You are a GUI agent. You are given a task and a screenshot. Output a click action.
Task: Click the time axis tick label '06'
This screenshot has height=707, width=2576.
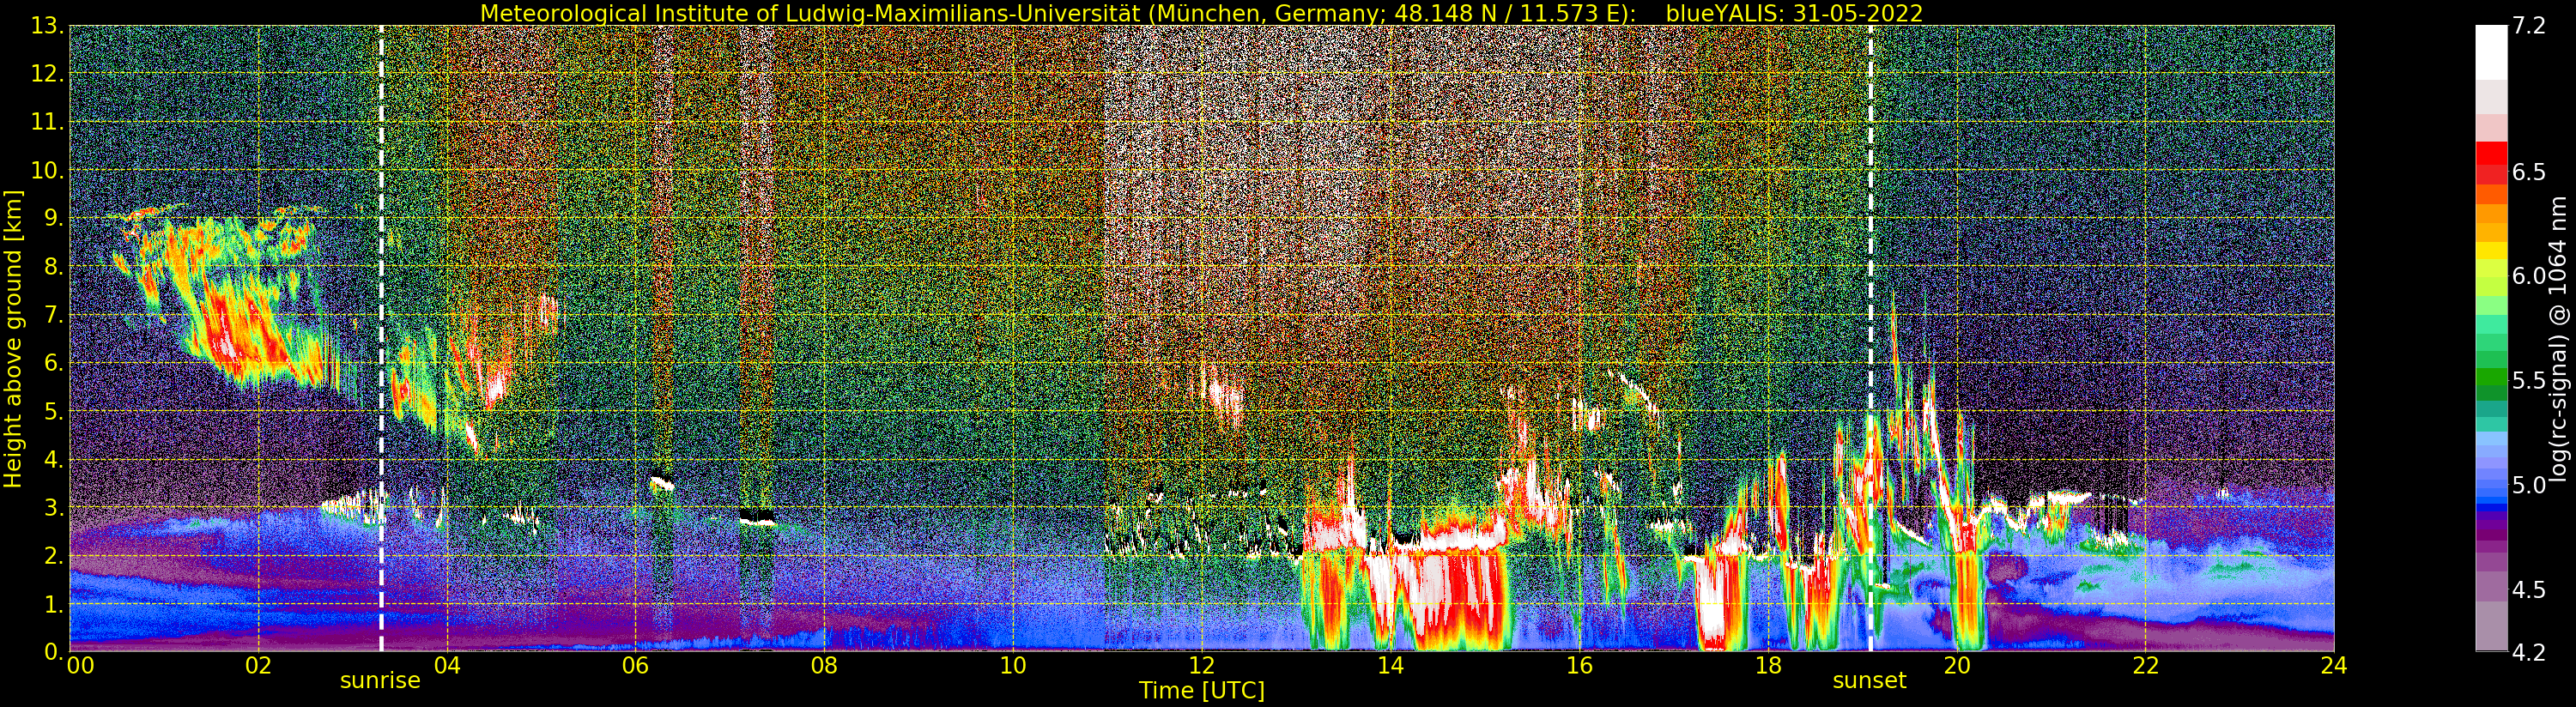point(635,665)
